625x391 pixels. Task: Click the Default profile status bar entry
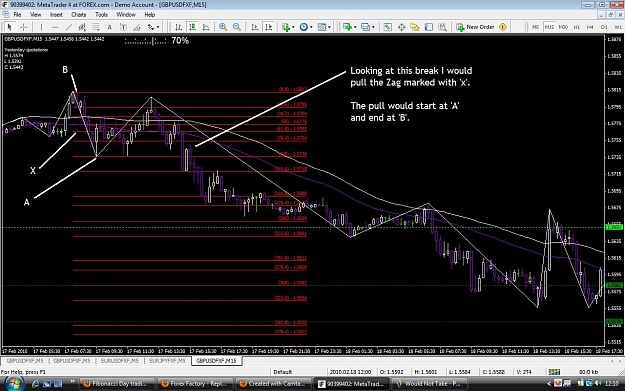click(283, 372)
